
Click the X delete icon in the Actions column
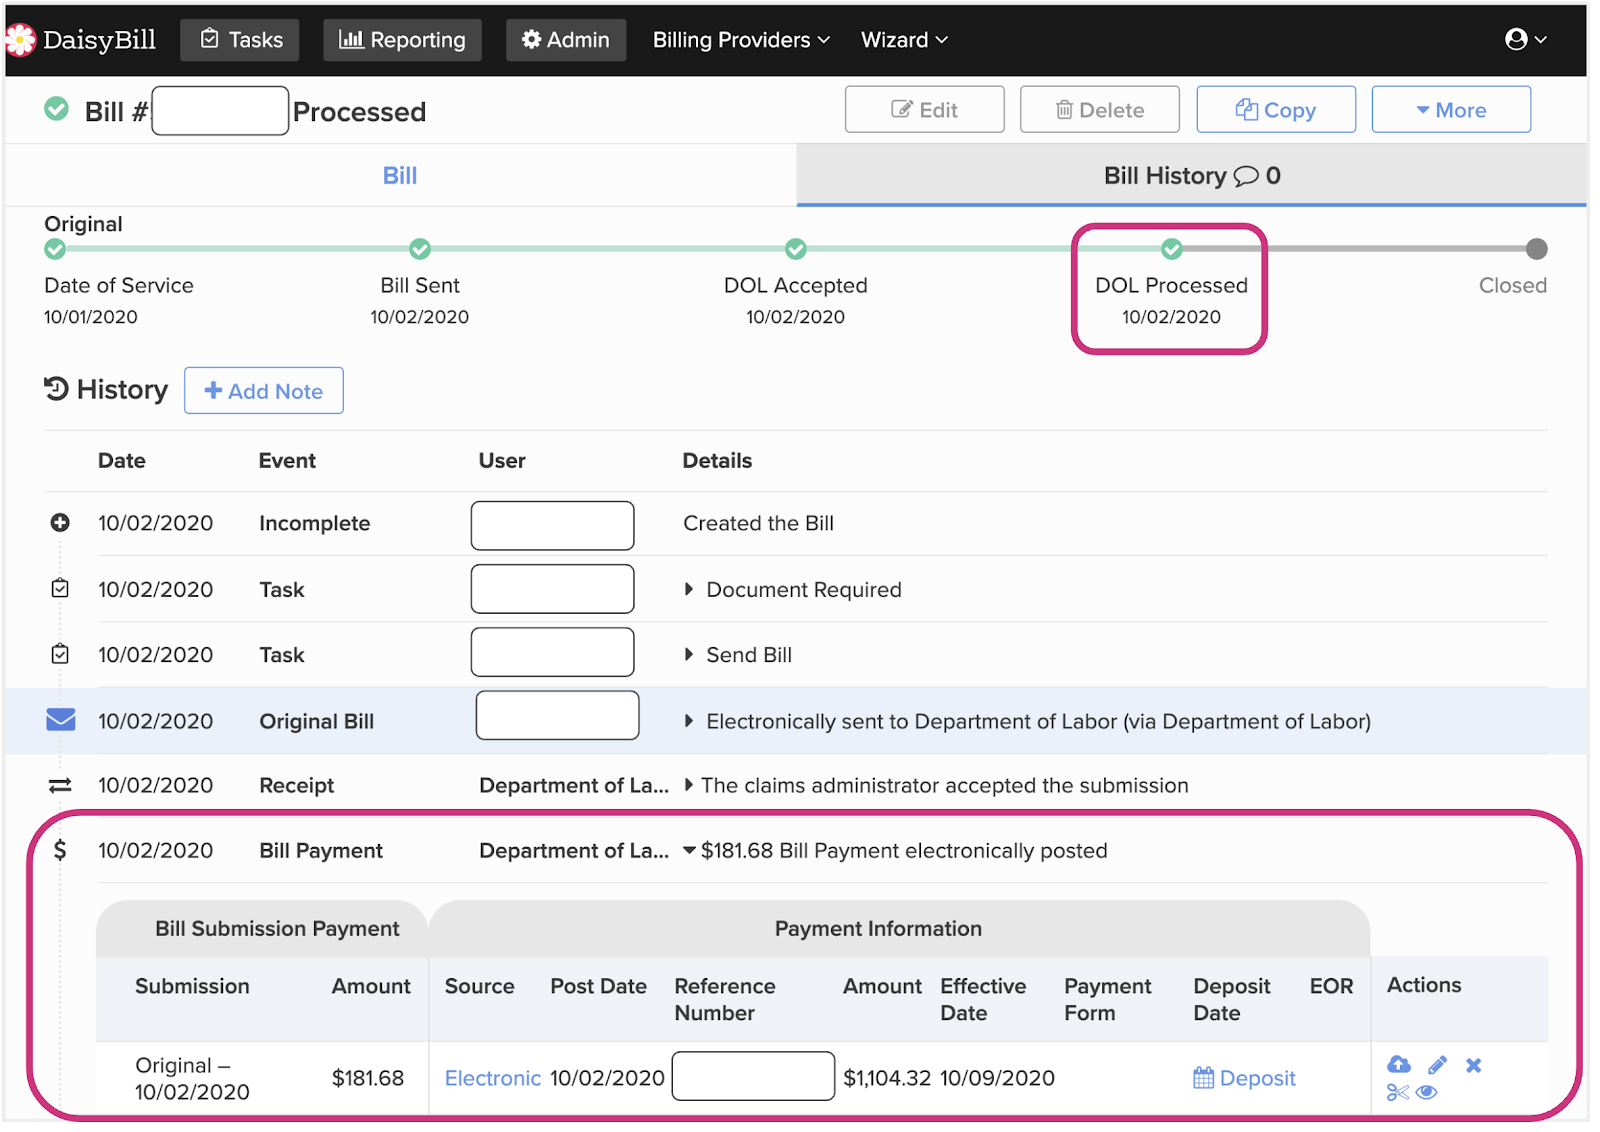(x=1473, y=1065)
